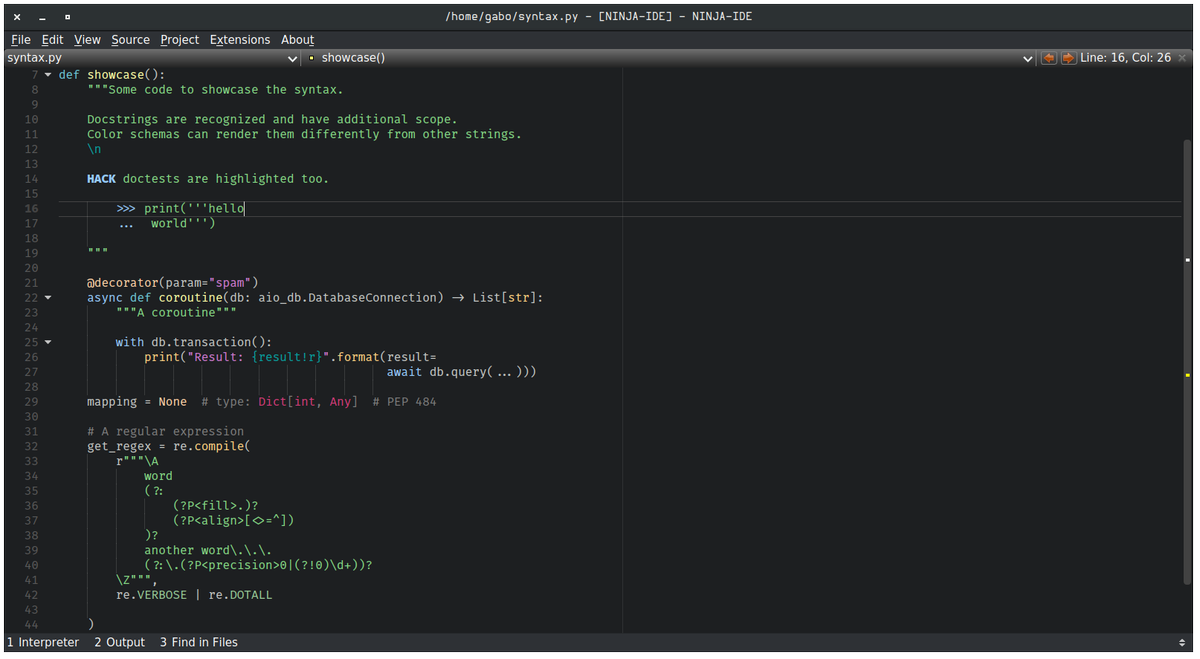Open the showcase() symbol dropdown
This screenshot has width=1200, height=659.
click(671, 58)
